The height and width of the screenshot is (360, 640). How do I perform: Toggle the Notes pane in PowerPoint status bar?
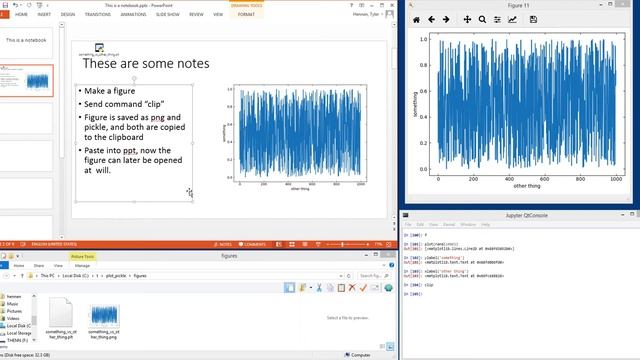click(222, 244)
